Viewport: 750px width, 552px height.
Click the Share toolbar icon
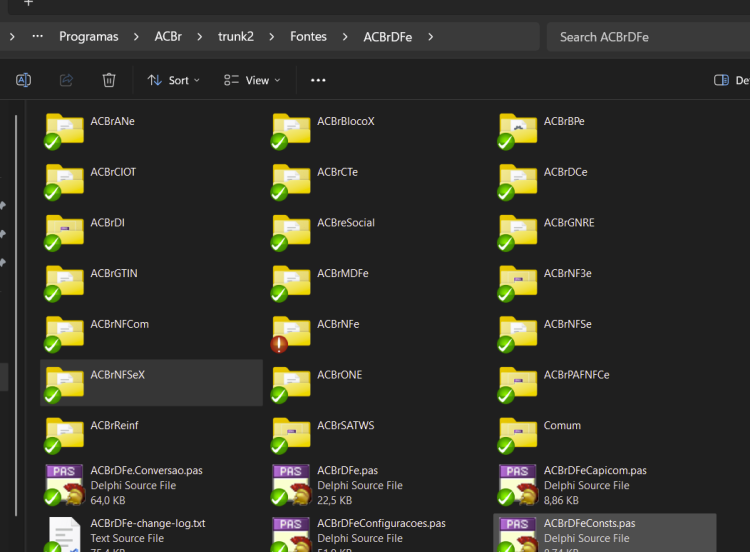66,80
